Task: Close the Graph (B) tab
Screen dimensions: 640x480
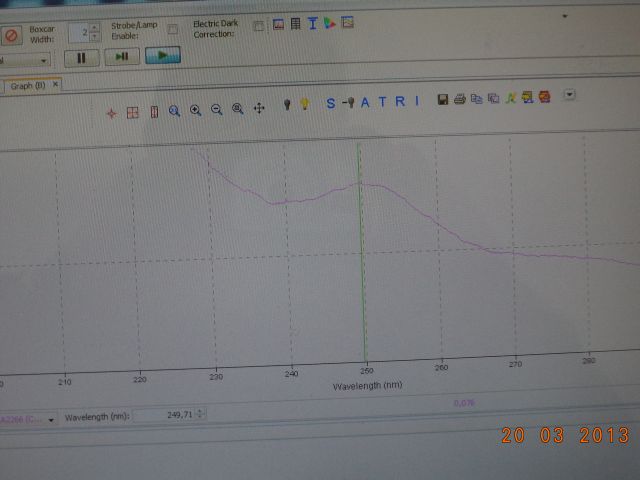Action: pos(55,84)
